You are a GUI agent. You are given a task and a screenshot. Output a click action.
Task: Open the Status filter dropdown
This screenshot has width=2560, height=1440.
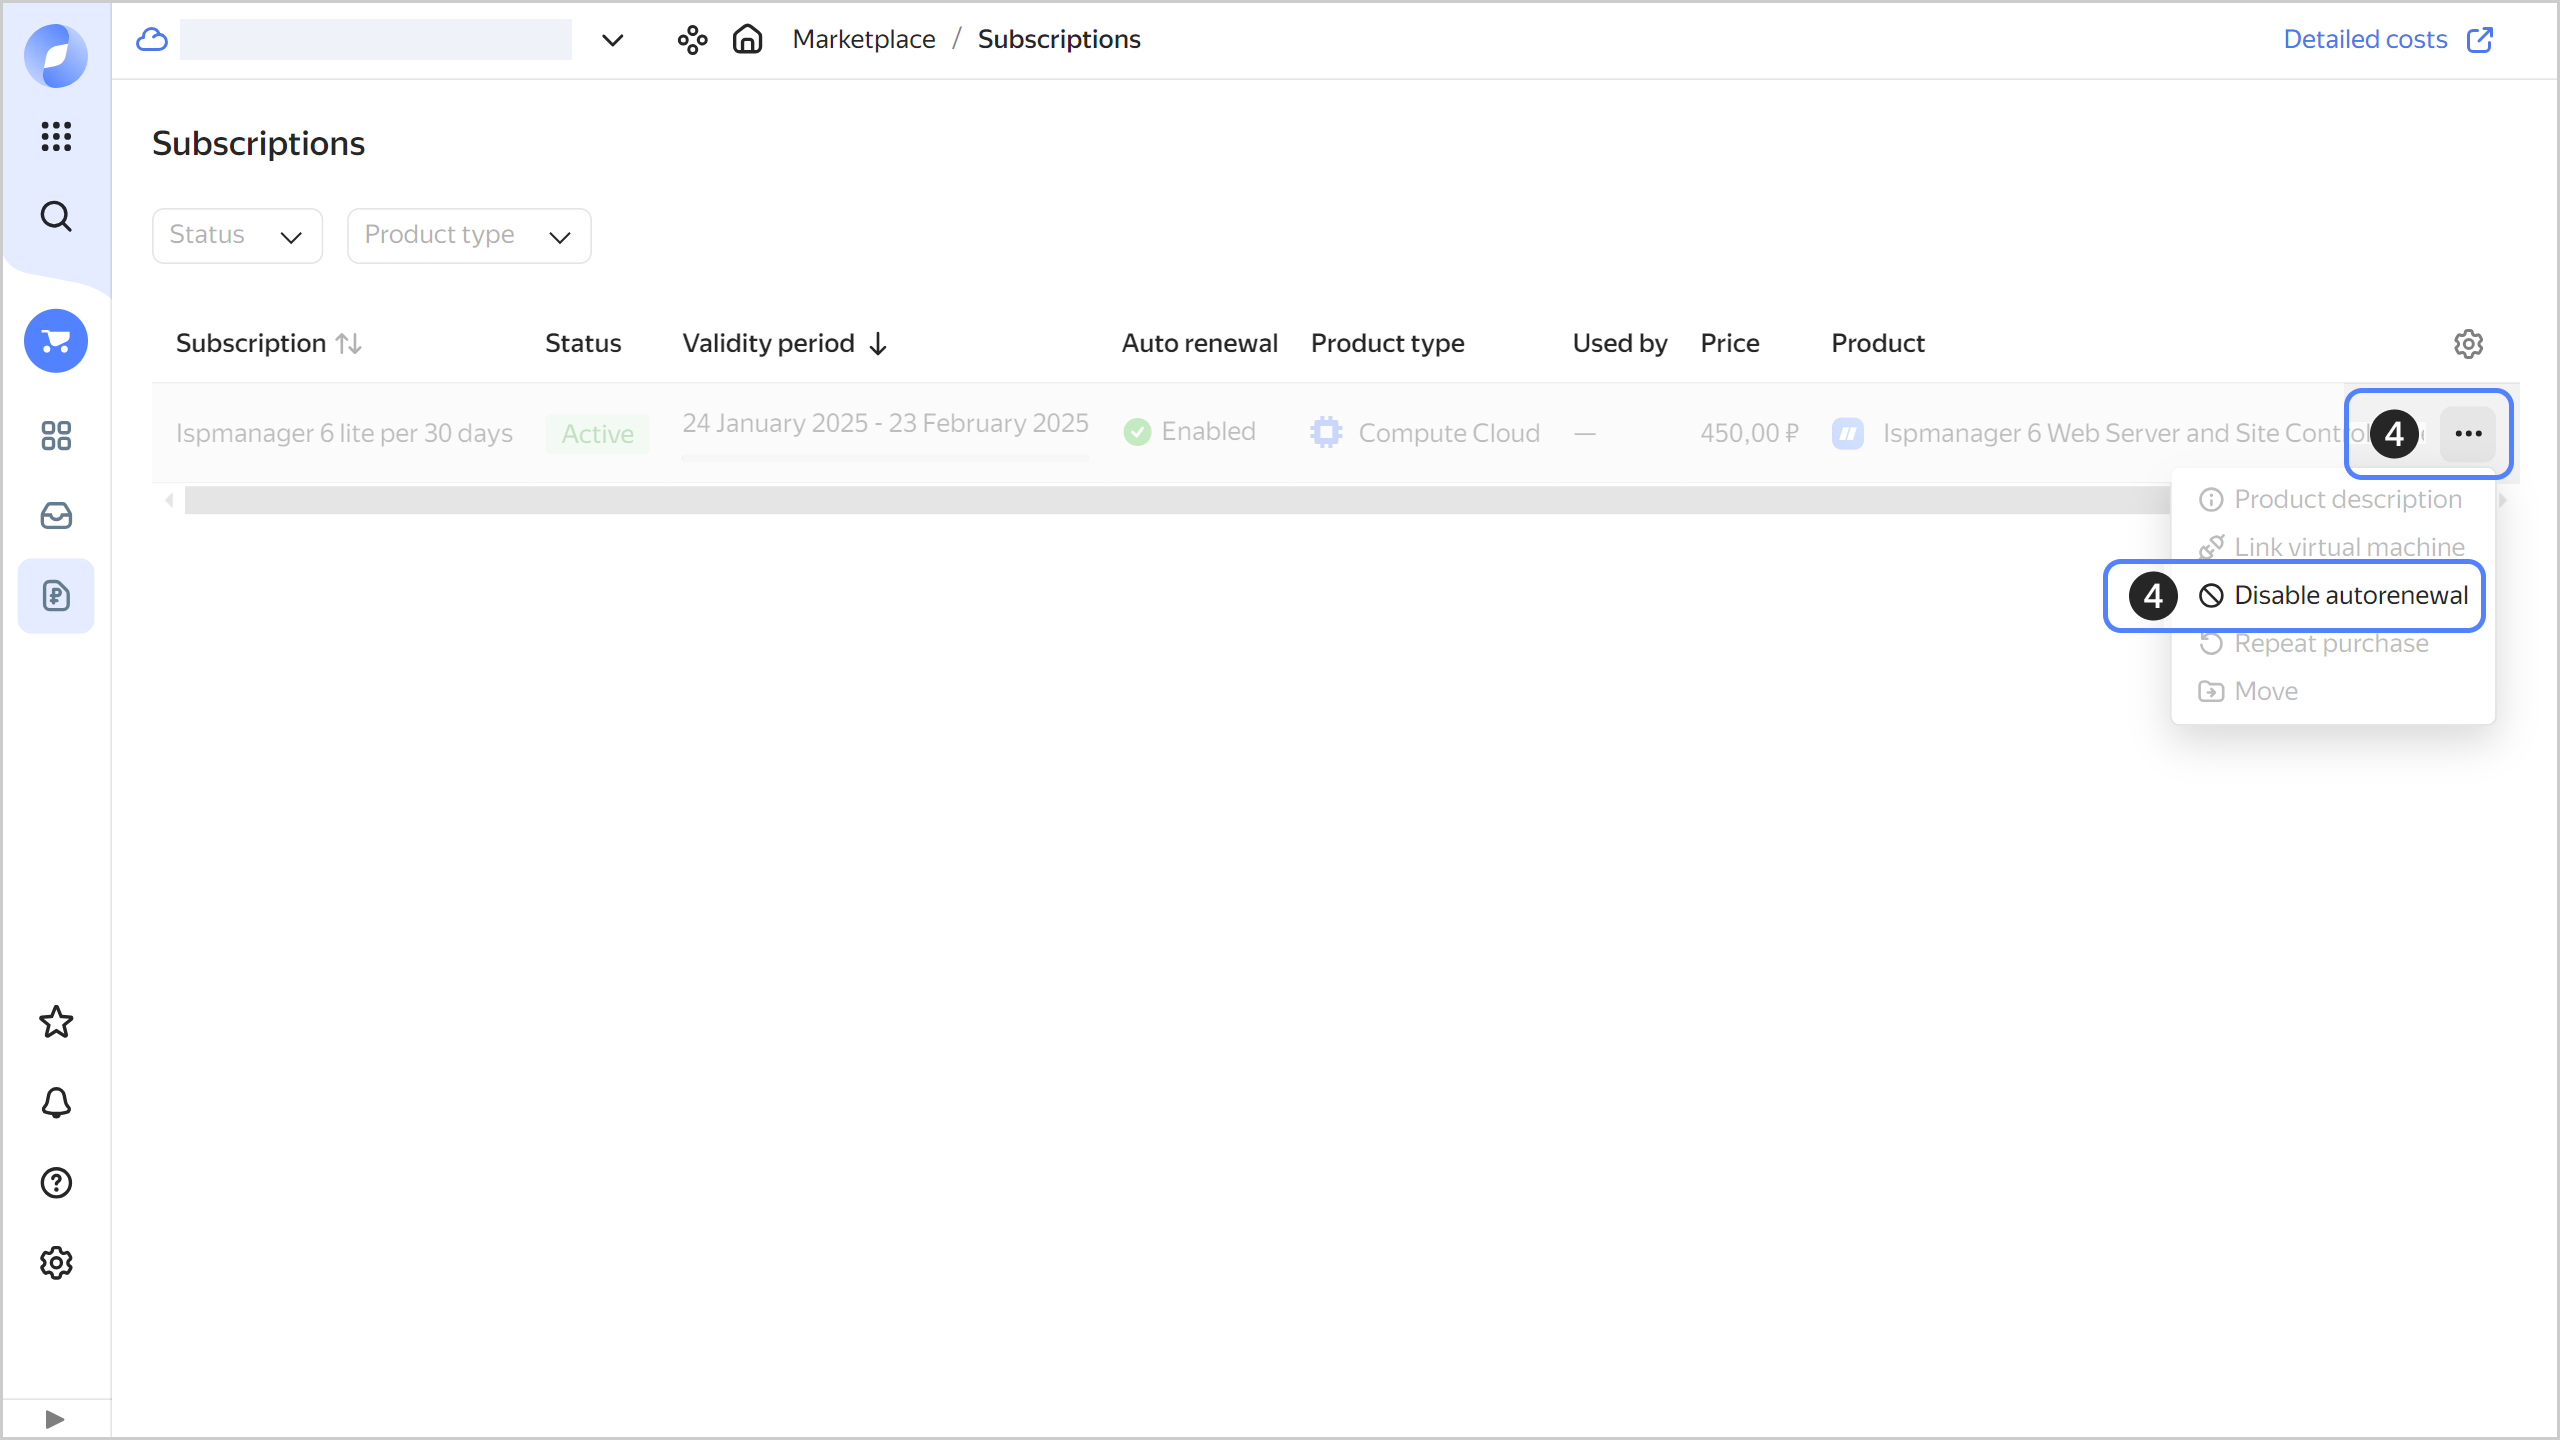coord(237,236)
